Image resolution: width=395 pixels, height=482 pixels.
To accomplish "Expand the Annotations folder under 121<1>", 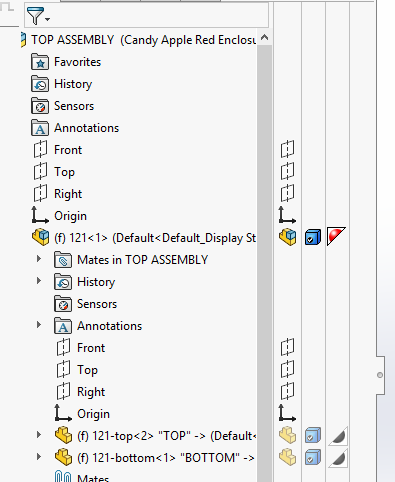I will (39, 325).
